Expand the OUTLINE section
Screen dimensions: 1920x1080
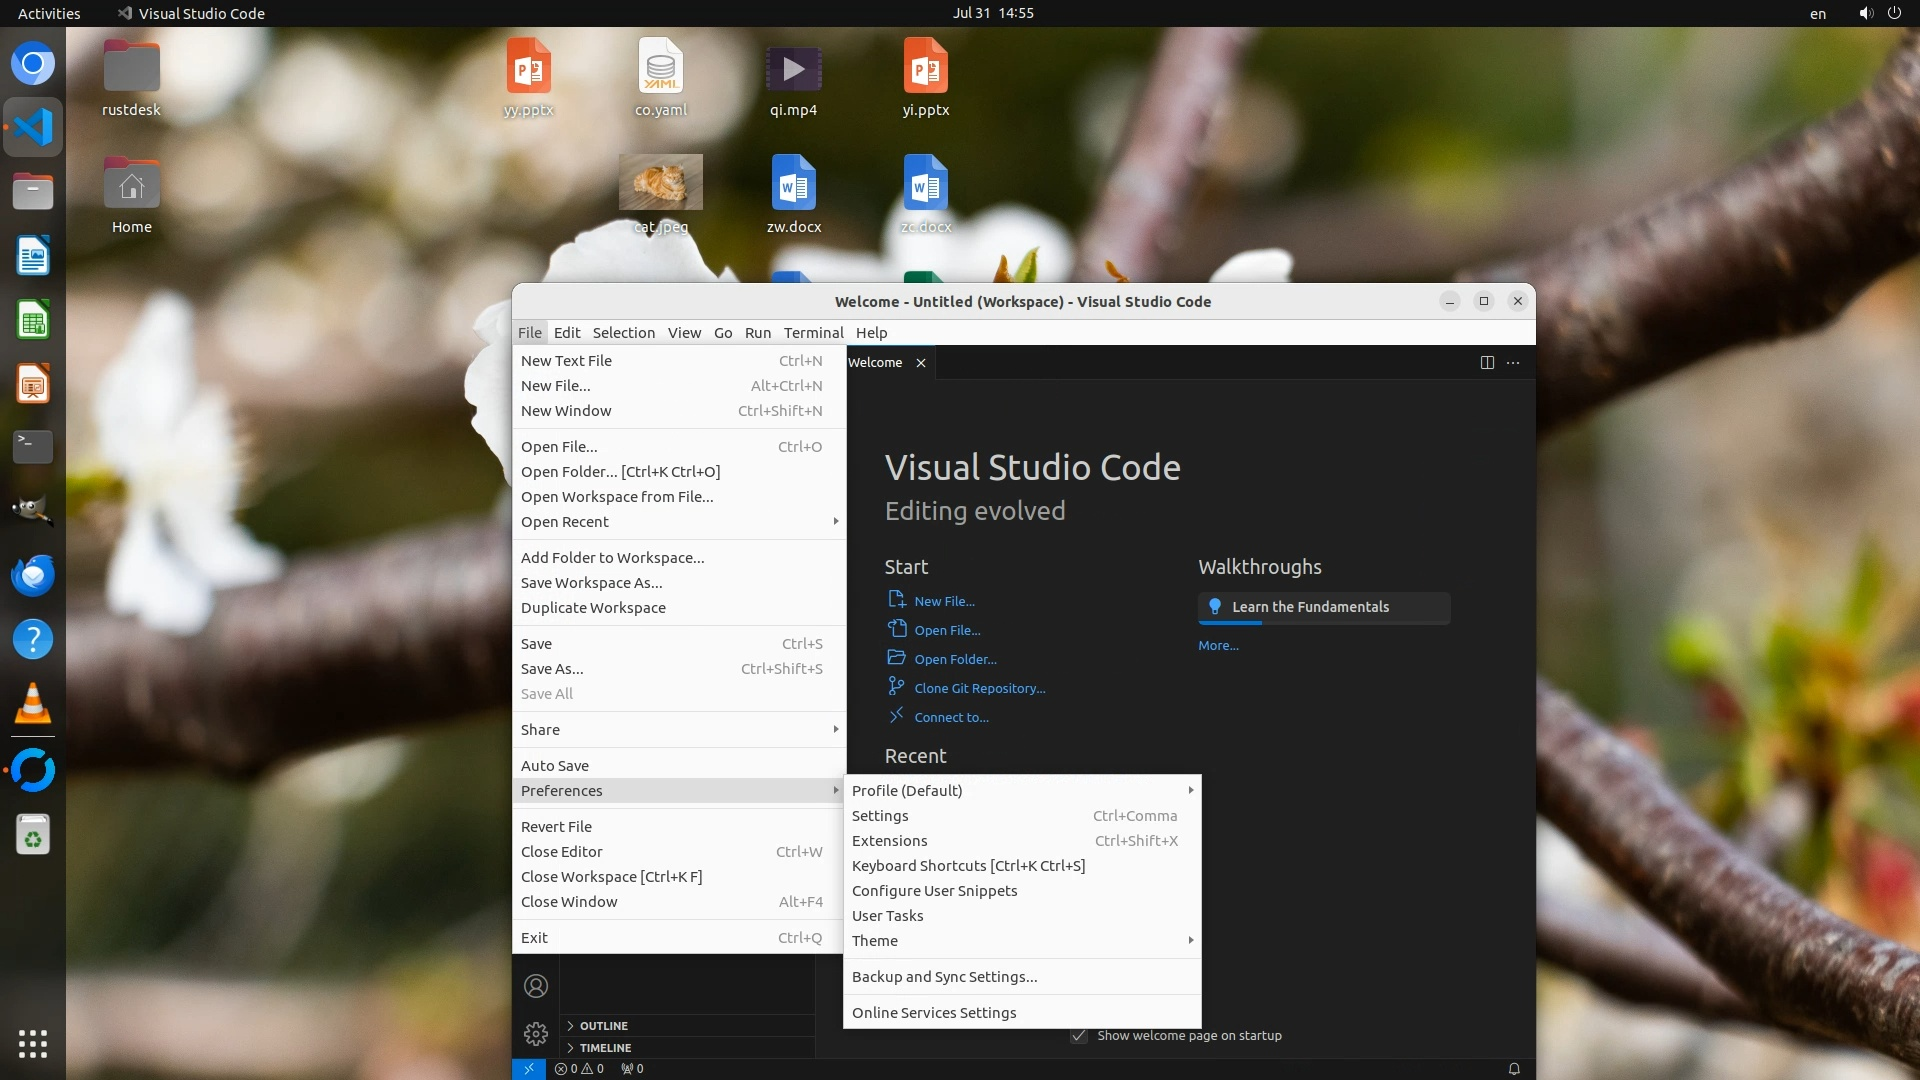603,1026
